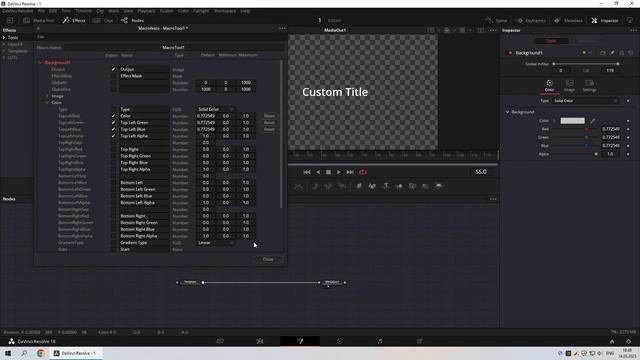
Task: Open the Effects library panel button
Action: click(x=74, y=20)
